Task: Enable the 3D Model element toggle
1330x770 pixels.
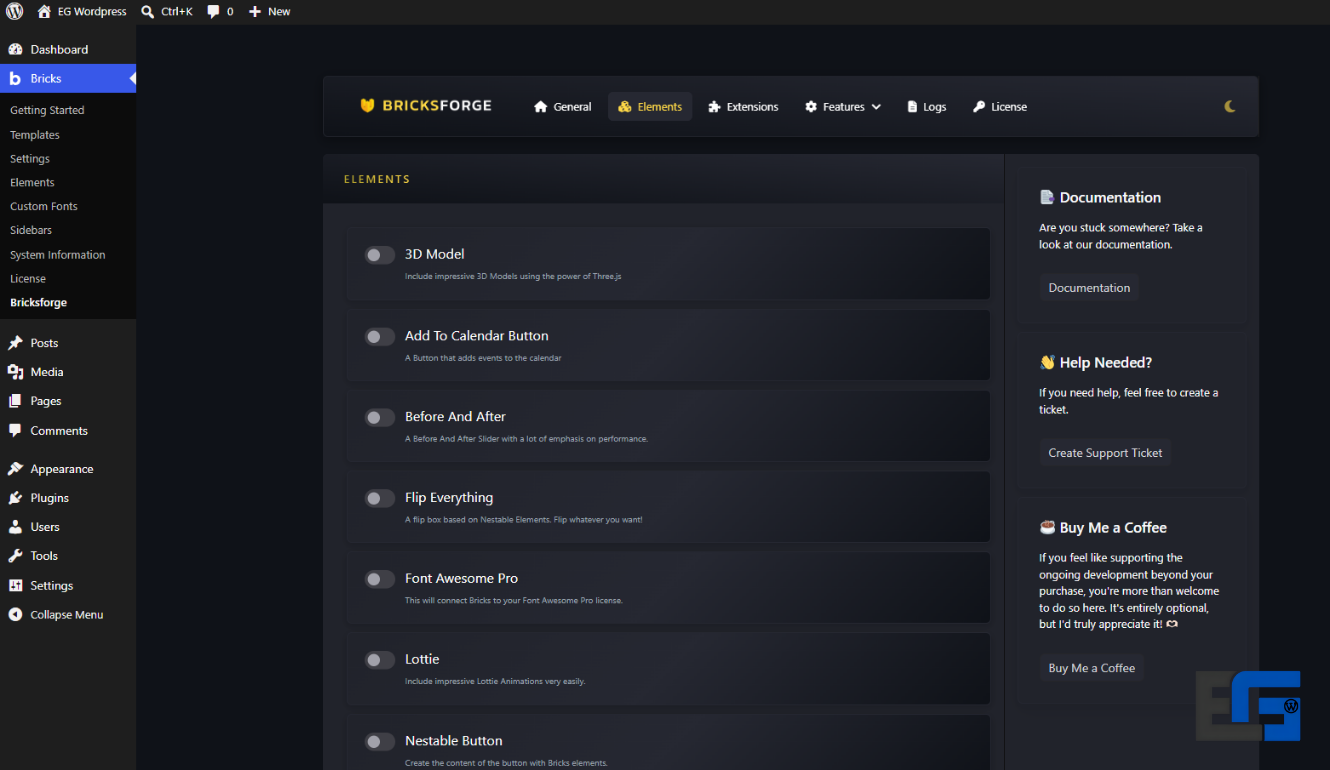Action: (379, 255)
